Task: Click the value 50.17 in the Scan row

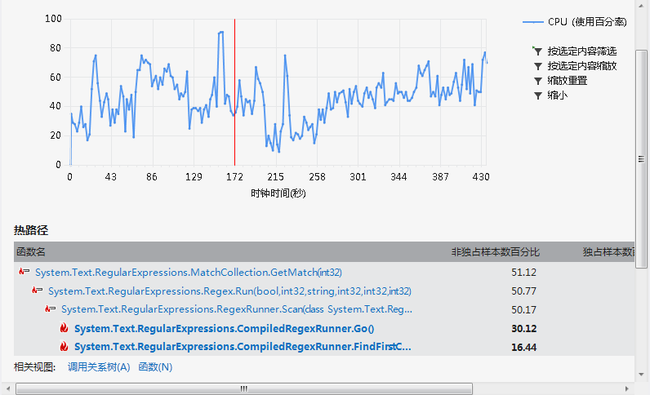Action: pos(524,310)
